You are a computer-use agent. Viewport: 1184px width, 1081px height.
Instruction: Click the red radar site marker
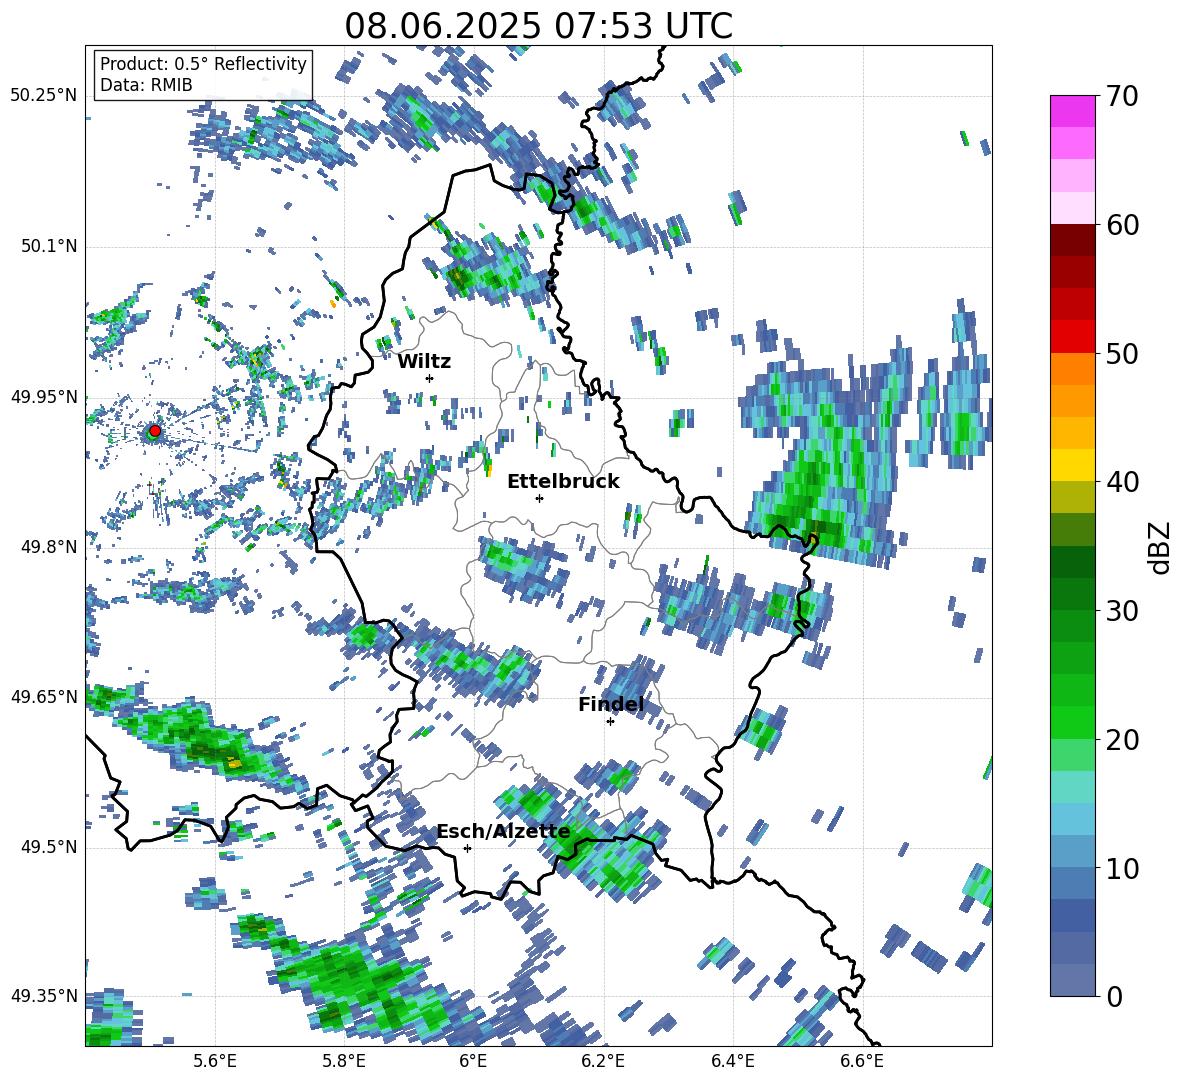pos(154,431)
